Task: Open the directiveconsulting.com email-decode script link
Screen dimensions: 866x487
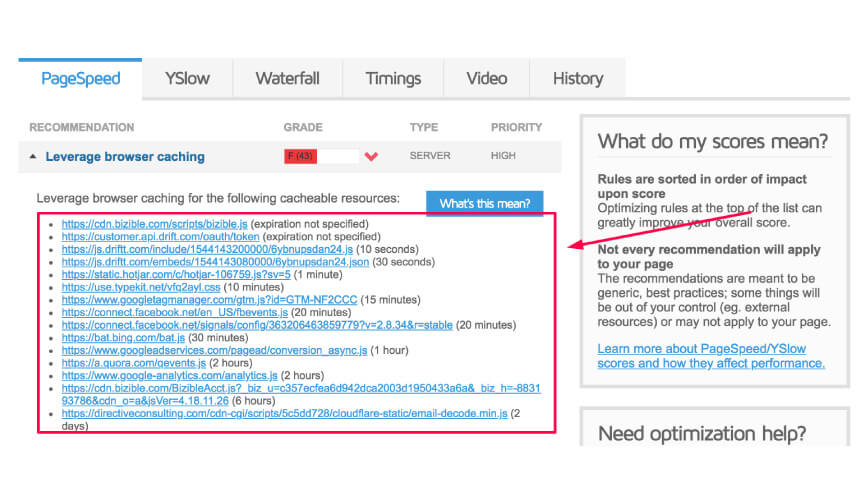Action: coord(285,412)
